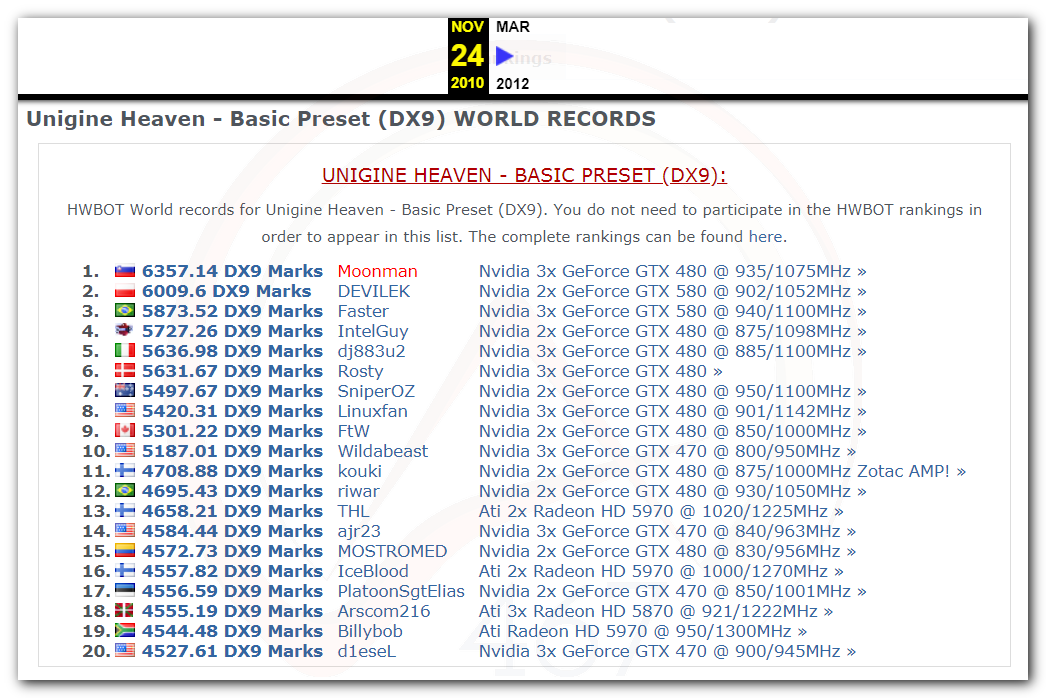The image size is (1046, 698).
Task: Open Ati 2x Radeon HD 5970 @ 1020/1225MHz hardware
Action: pos(661,512)
